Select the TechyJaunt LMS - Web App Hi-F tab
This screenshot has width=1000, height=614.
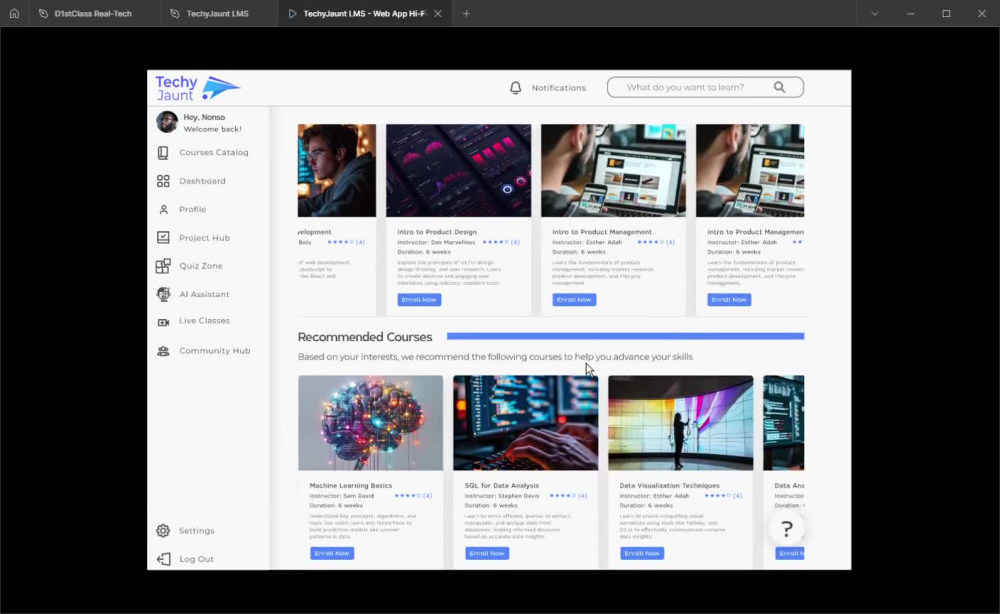[x=364, y=13]
